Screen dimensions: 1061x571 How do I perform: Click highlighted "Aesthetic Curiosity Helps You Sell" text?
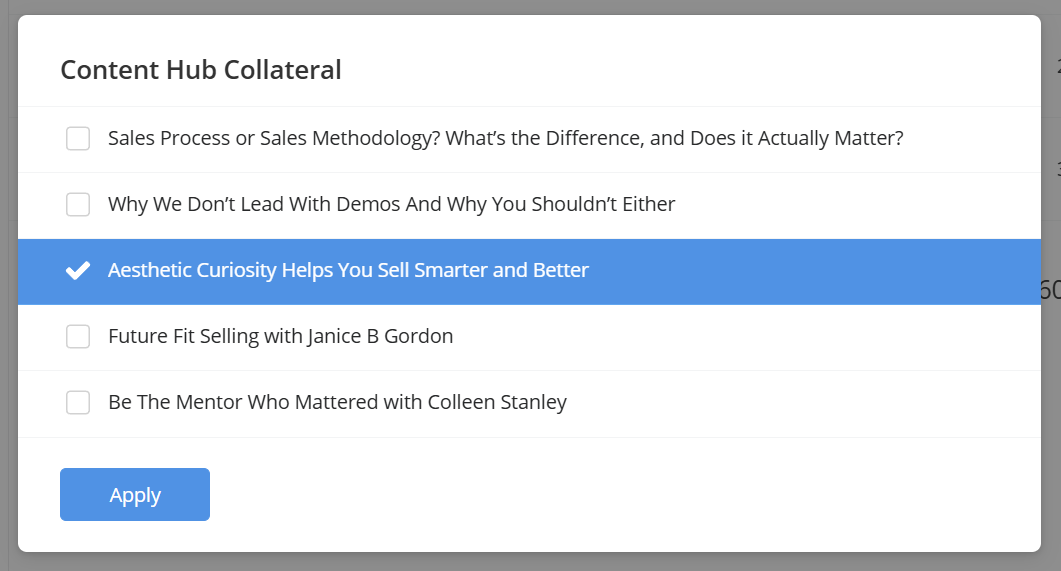click(348, 271)
